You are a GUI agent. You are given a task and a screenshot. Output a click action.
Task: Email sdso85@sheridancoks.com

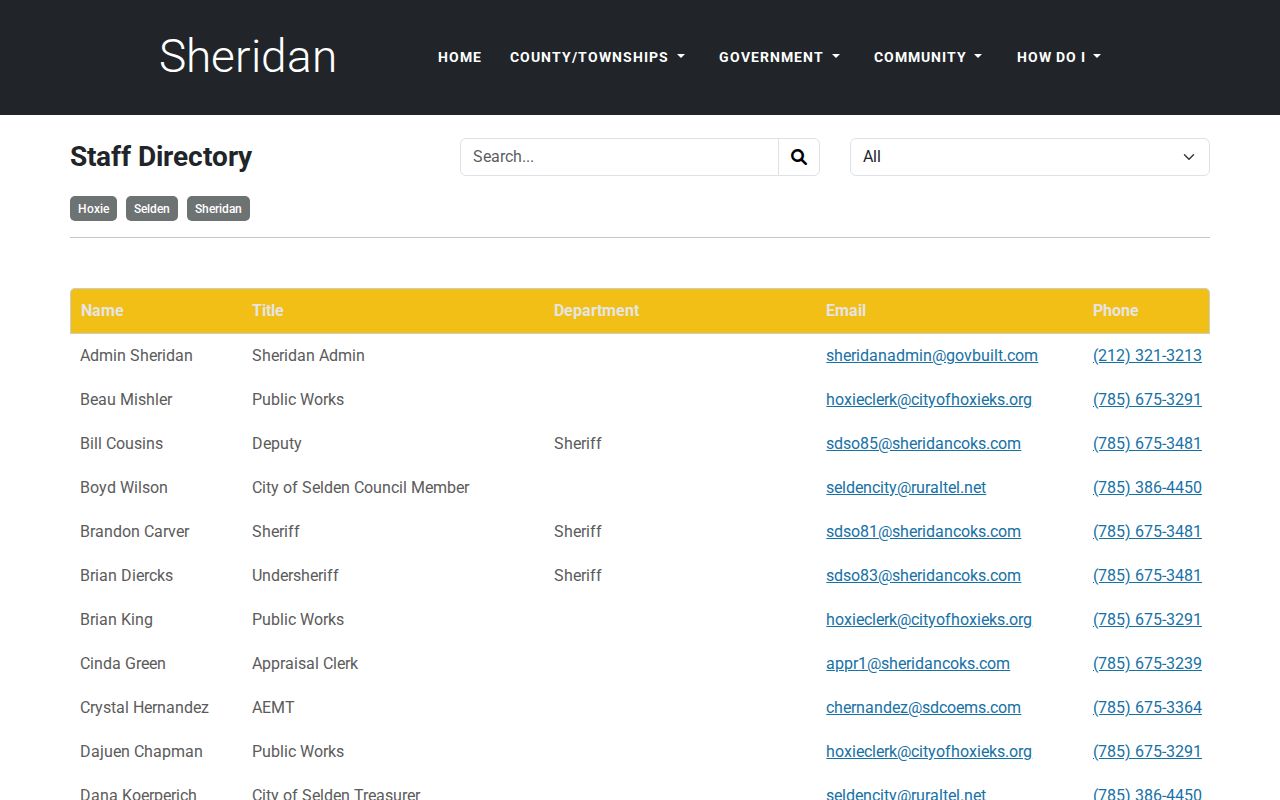pyautogui.click(x=923, y=443)
